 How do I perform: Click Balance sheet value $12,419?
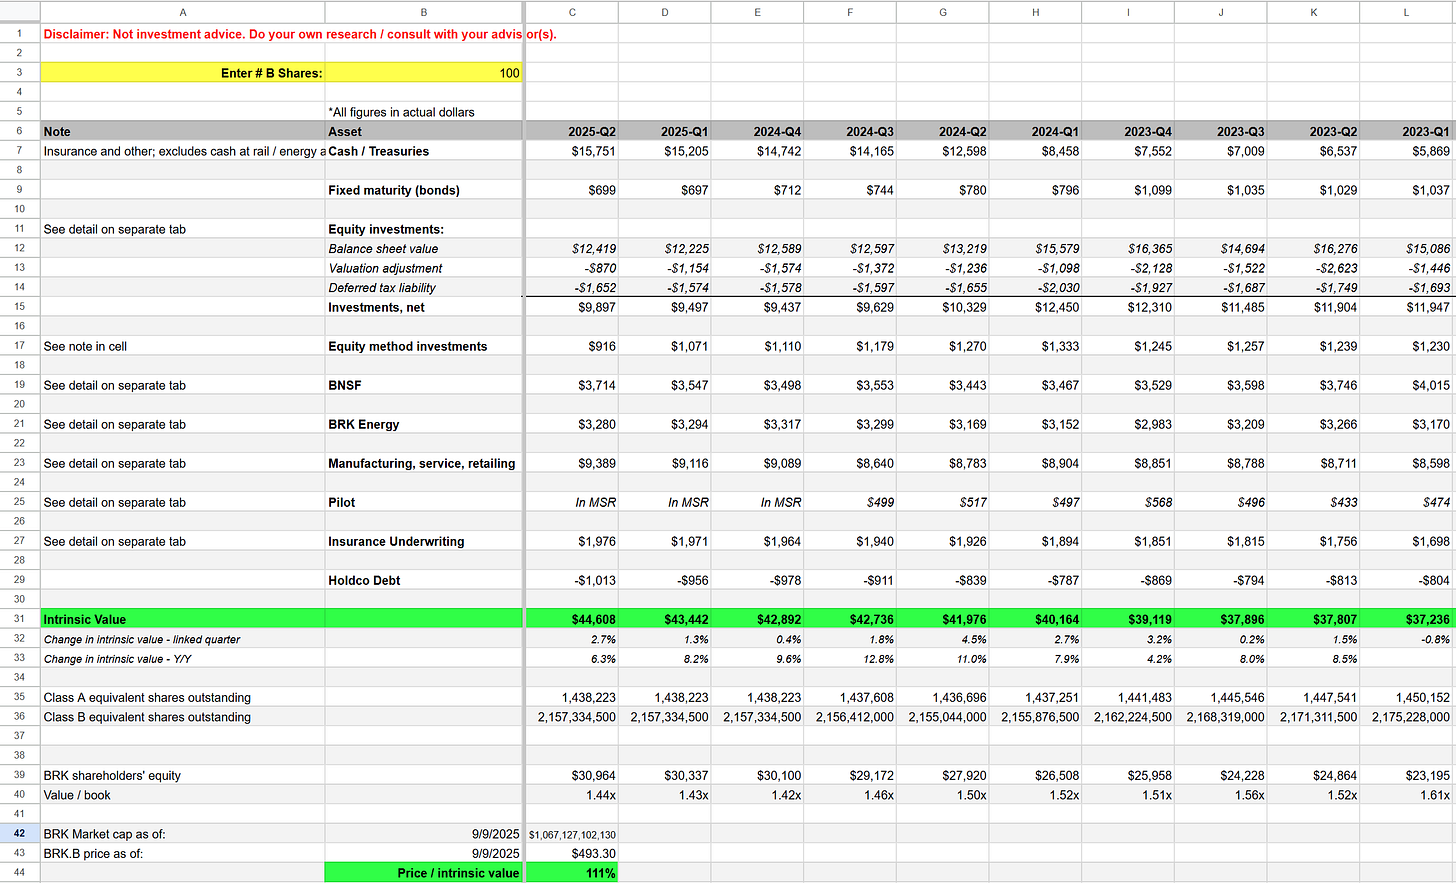pos(593,249)
